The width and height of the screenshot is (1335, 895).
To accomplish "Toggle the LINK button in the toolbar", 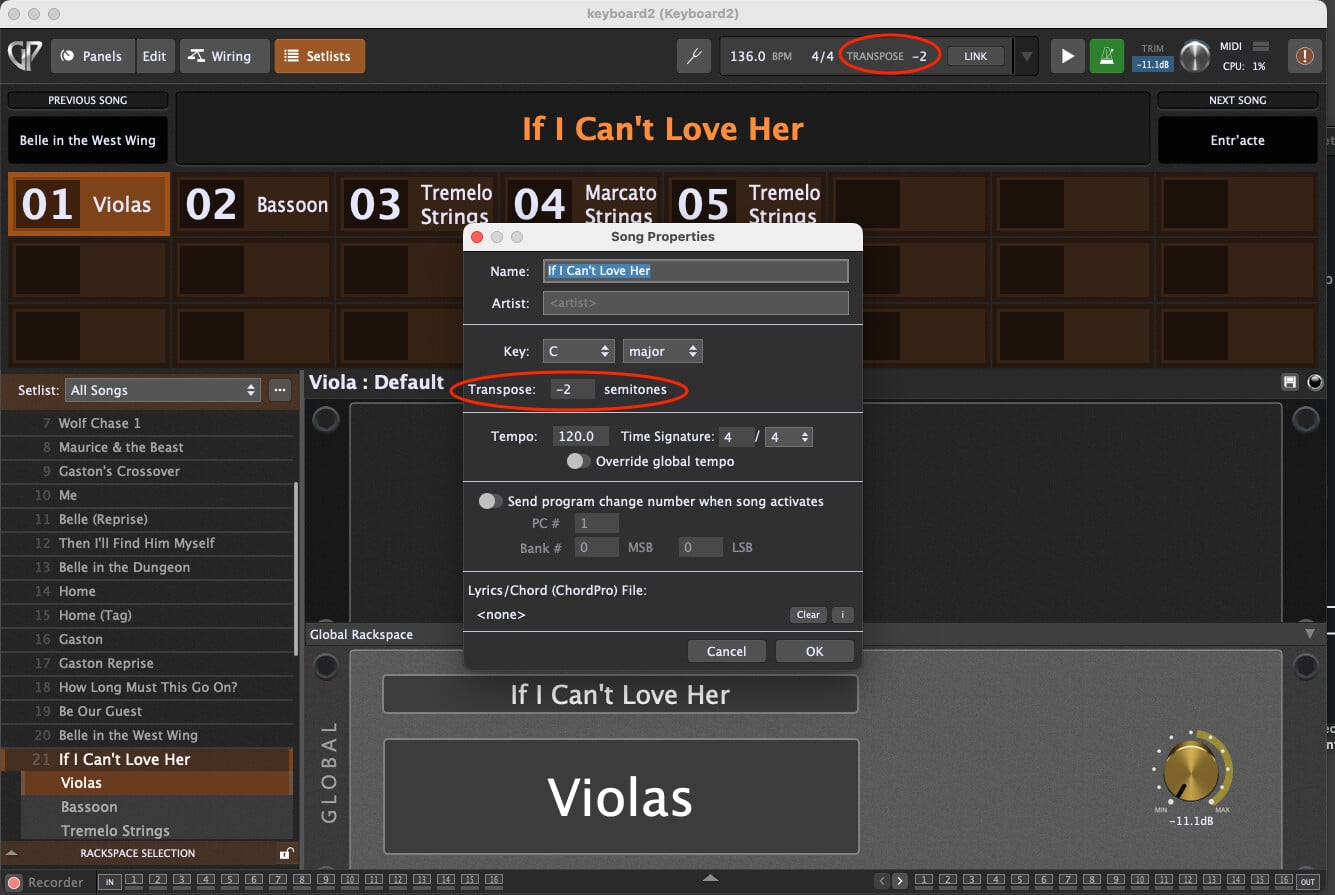I will pyautogui.click(x=975, y=56).
